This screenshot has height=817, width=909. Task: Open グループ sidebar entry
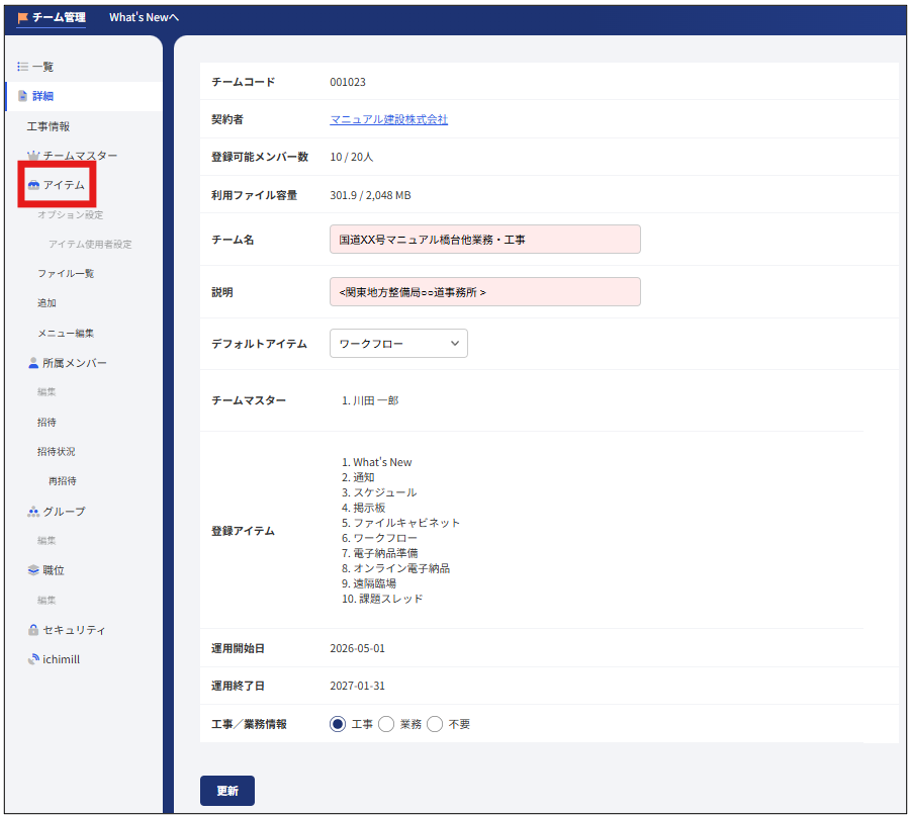click(64, 511)
